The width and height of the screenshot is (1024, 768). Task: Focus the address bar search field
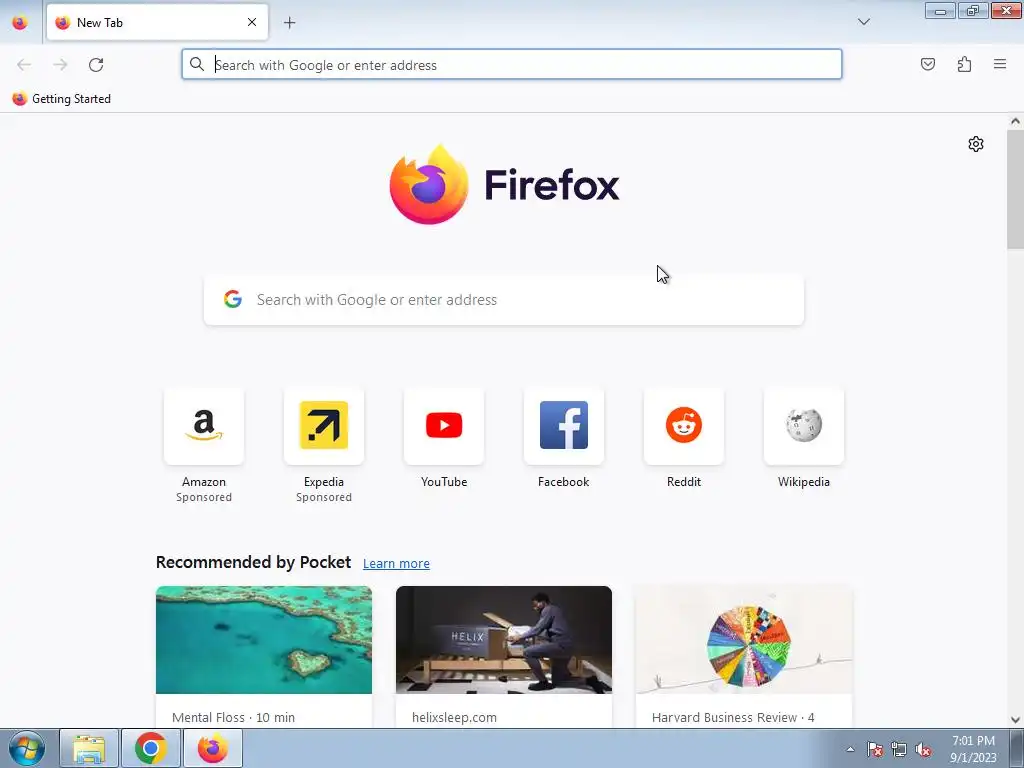[x=512, y=65]
